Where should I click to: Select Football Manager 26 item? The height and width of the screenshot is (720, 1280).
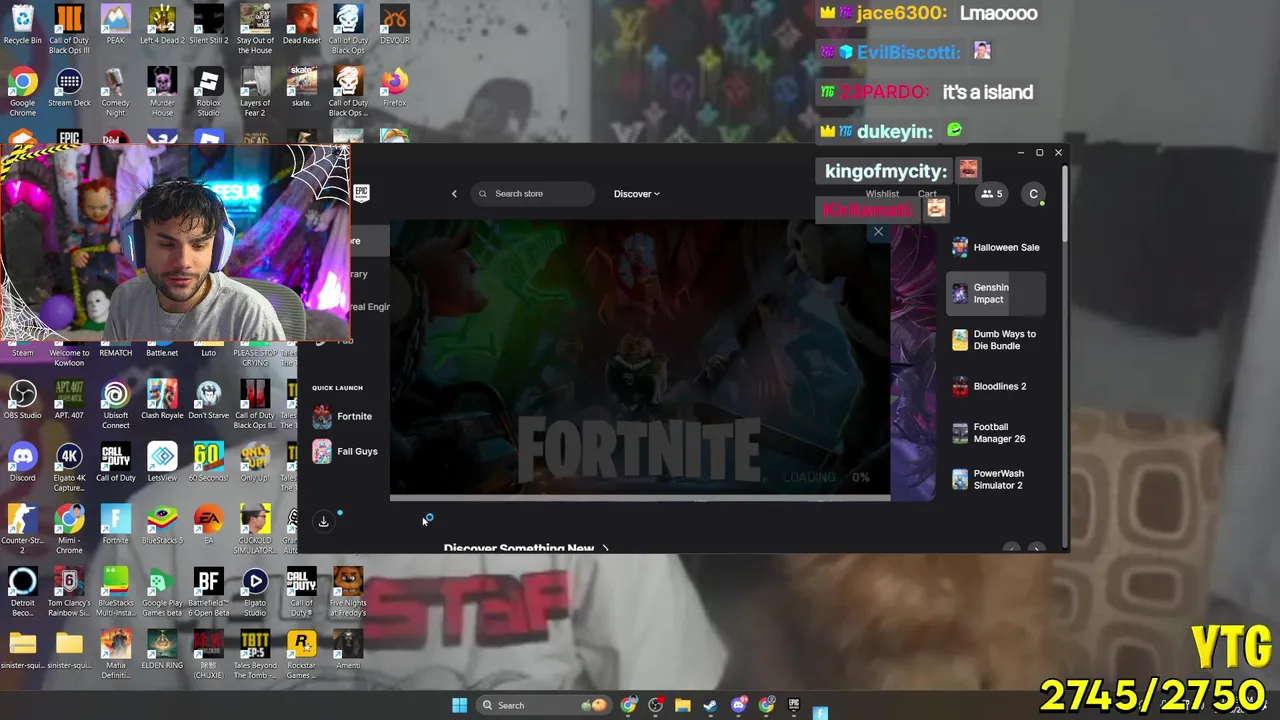pos(995,432)
